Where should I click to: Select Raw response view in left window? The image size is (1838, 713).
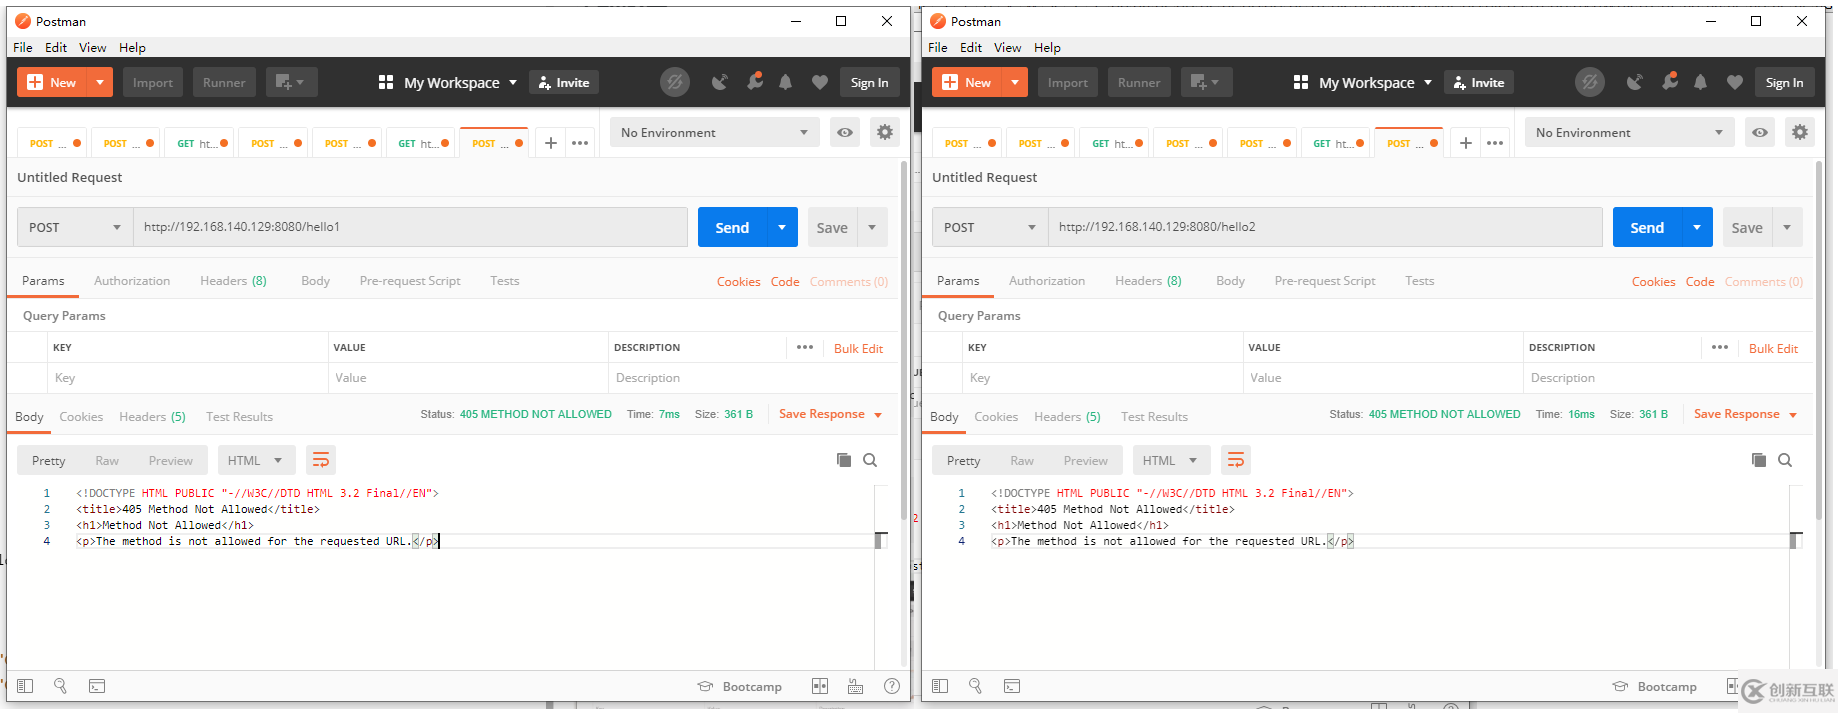click(x=107, y=460)
